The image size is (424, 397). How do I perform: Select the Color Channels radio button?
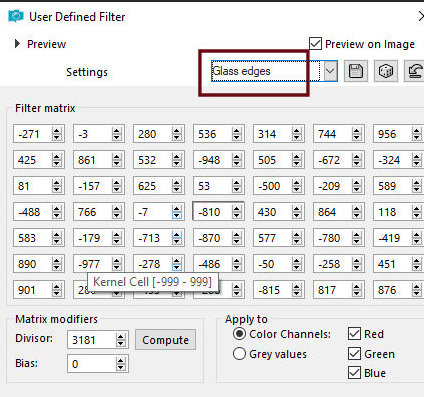(239, 334)
